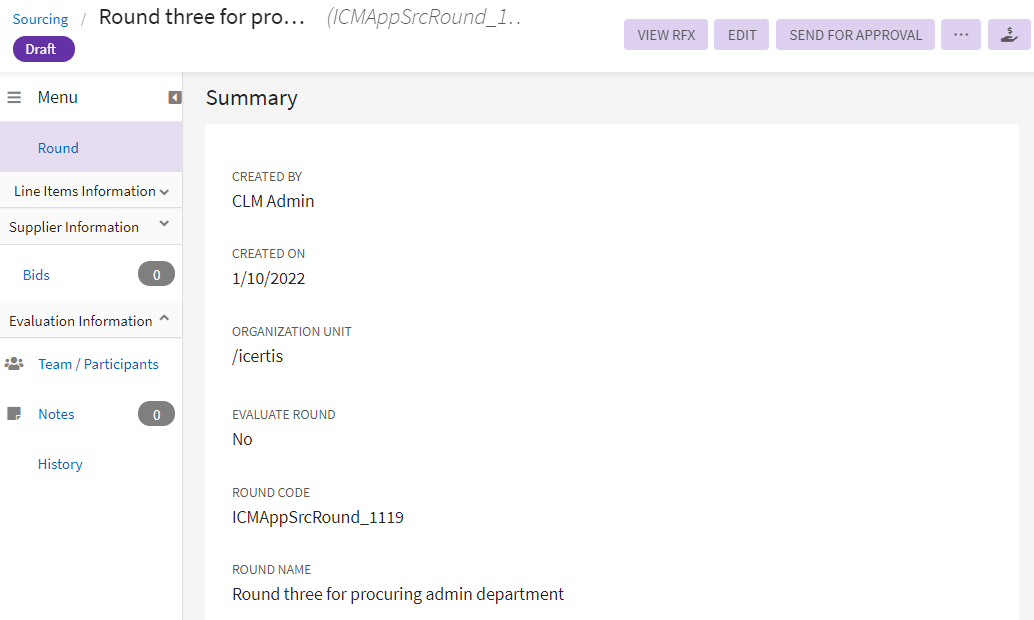
Task: Go to Sourcing breadcrumb link
Action: tap(40, 19)
